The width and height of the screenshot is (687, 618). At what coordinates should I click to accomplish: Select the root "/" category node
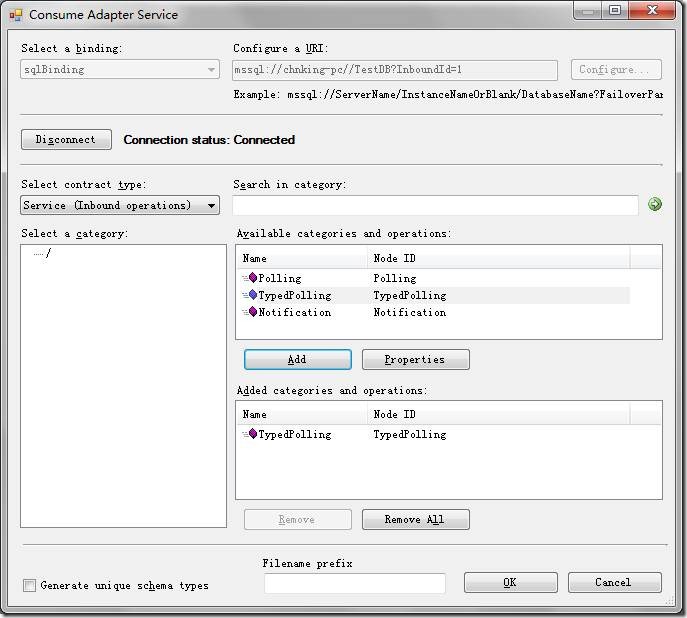point(48,253)
